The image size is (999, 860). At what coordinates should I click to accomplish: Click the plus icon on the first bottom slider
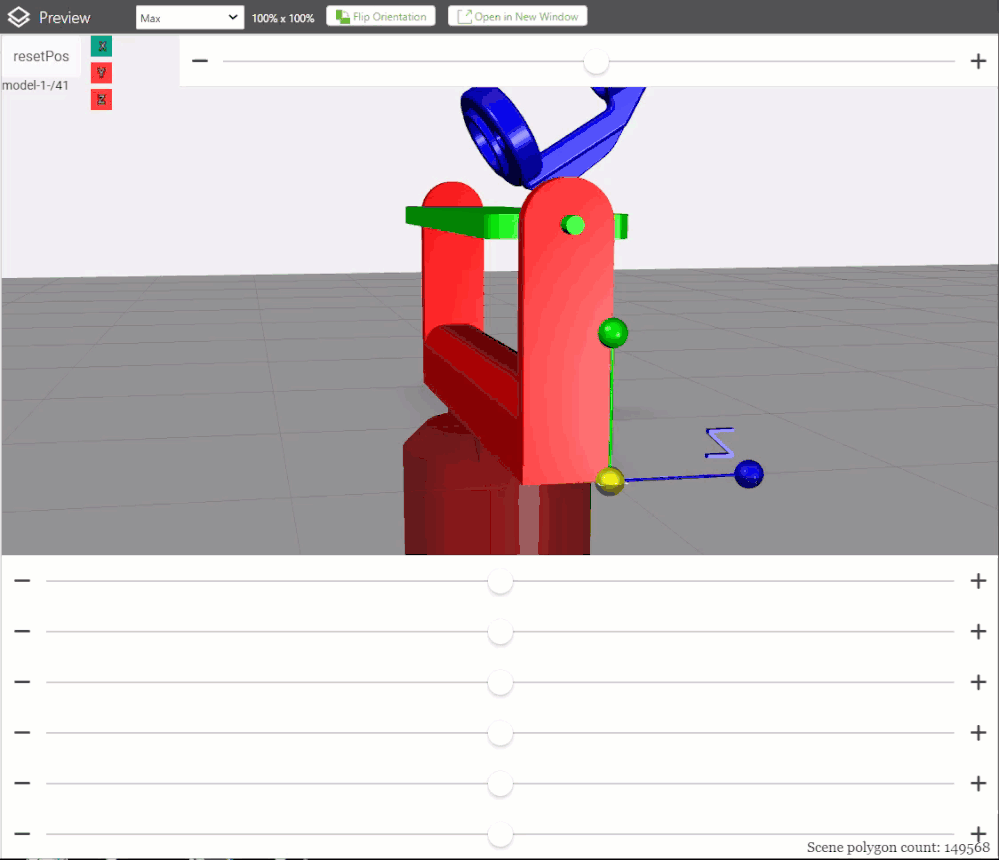978,581
